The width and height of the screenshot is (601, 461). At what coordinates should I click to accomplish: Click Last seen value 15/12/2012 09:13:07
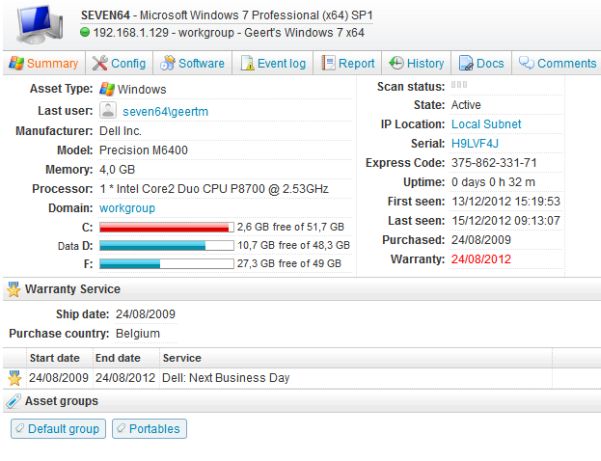coord(506,221)
